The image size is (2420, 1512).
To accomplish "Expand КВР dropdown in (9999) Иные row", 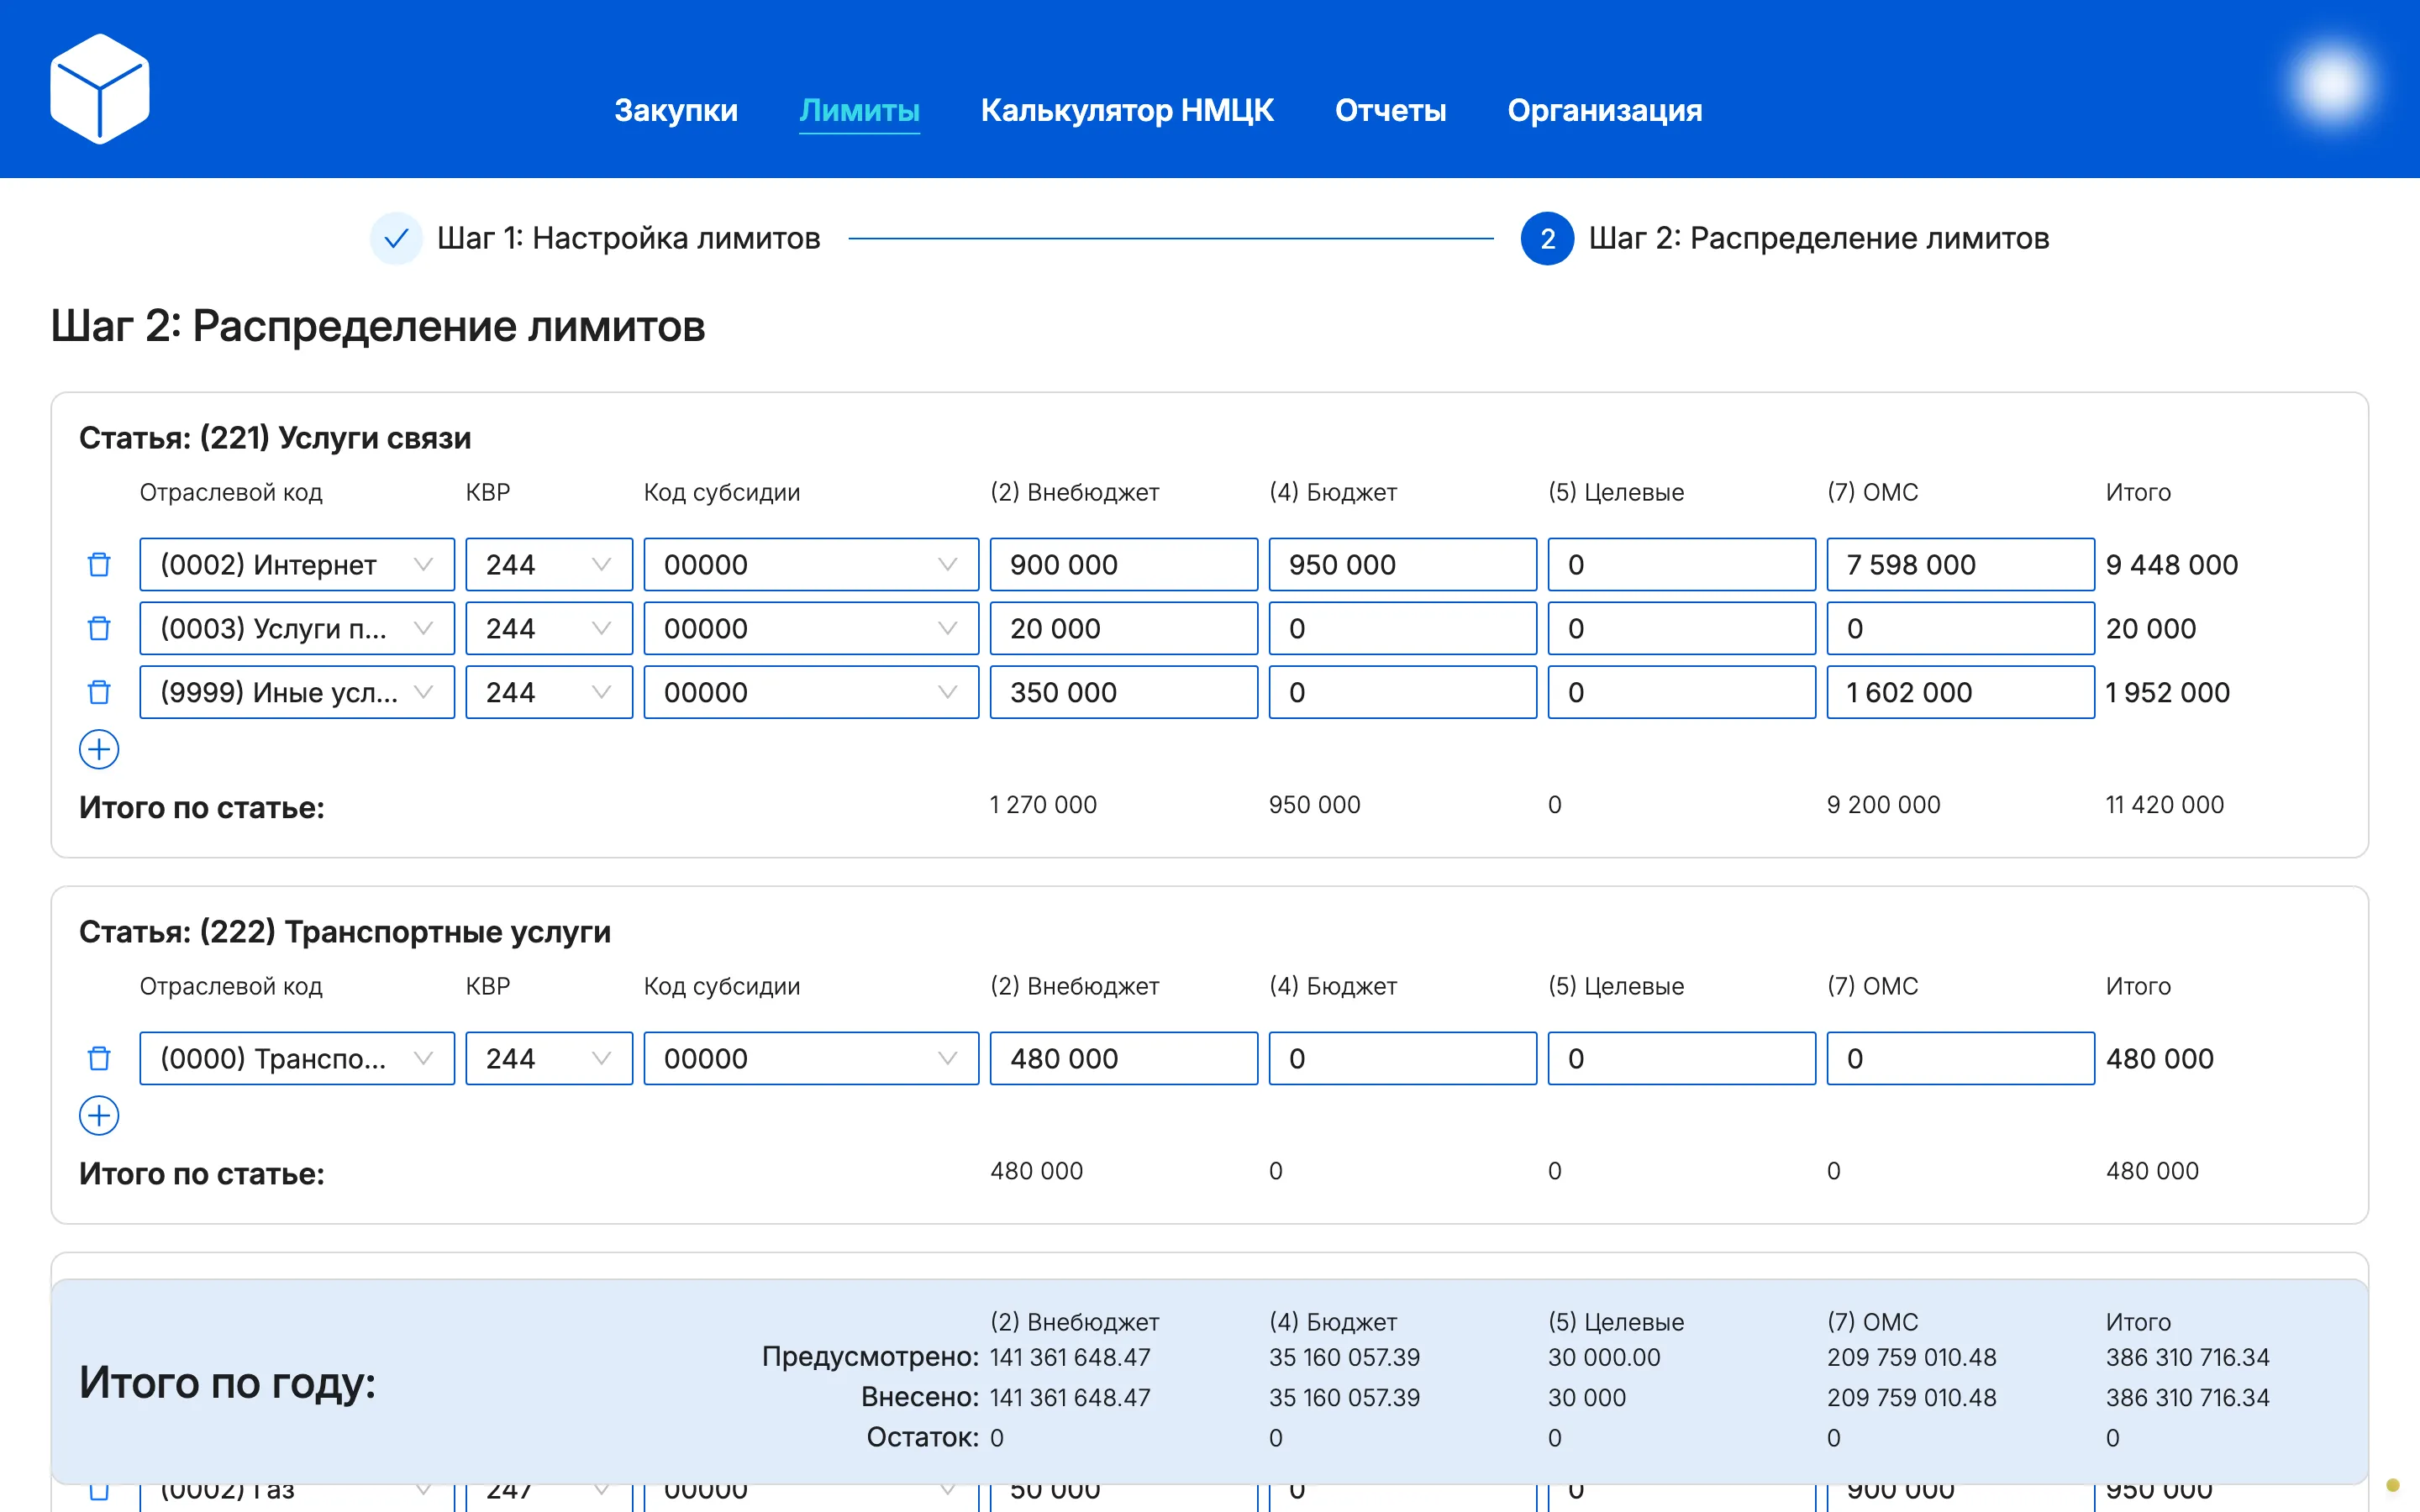I will coord(549,692).
